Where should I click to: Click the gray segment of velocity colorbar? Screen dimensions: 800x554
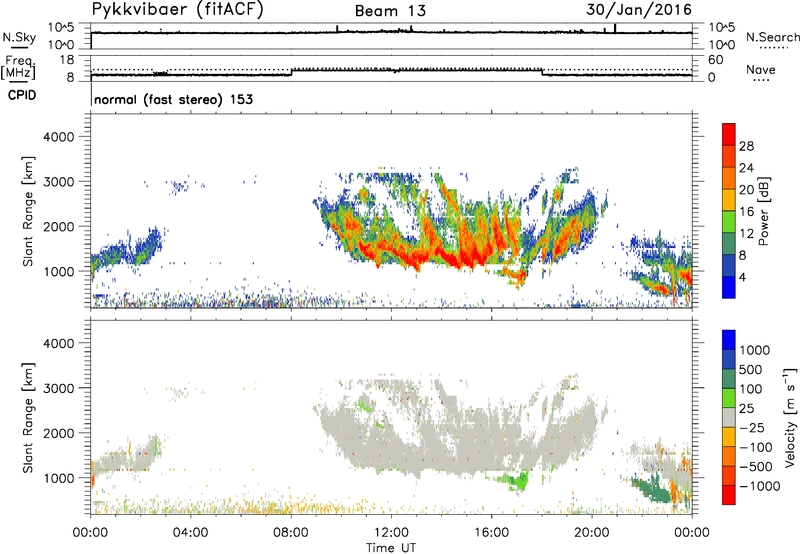(729, 417)
